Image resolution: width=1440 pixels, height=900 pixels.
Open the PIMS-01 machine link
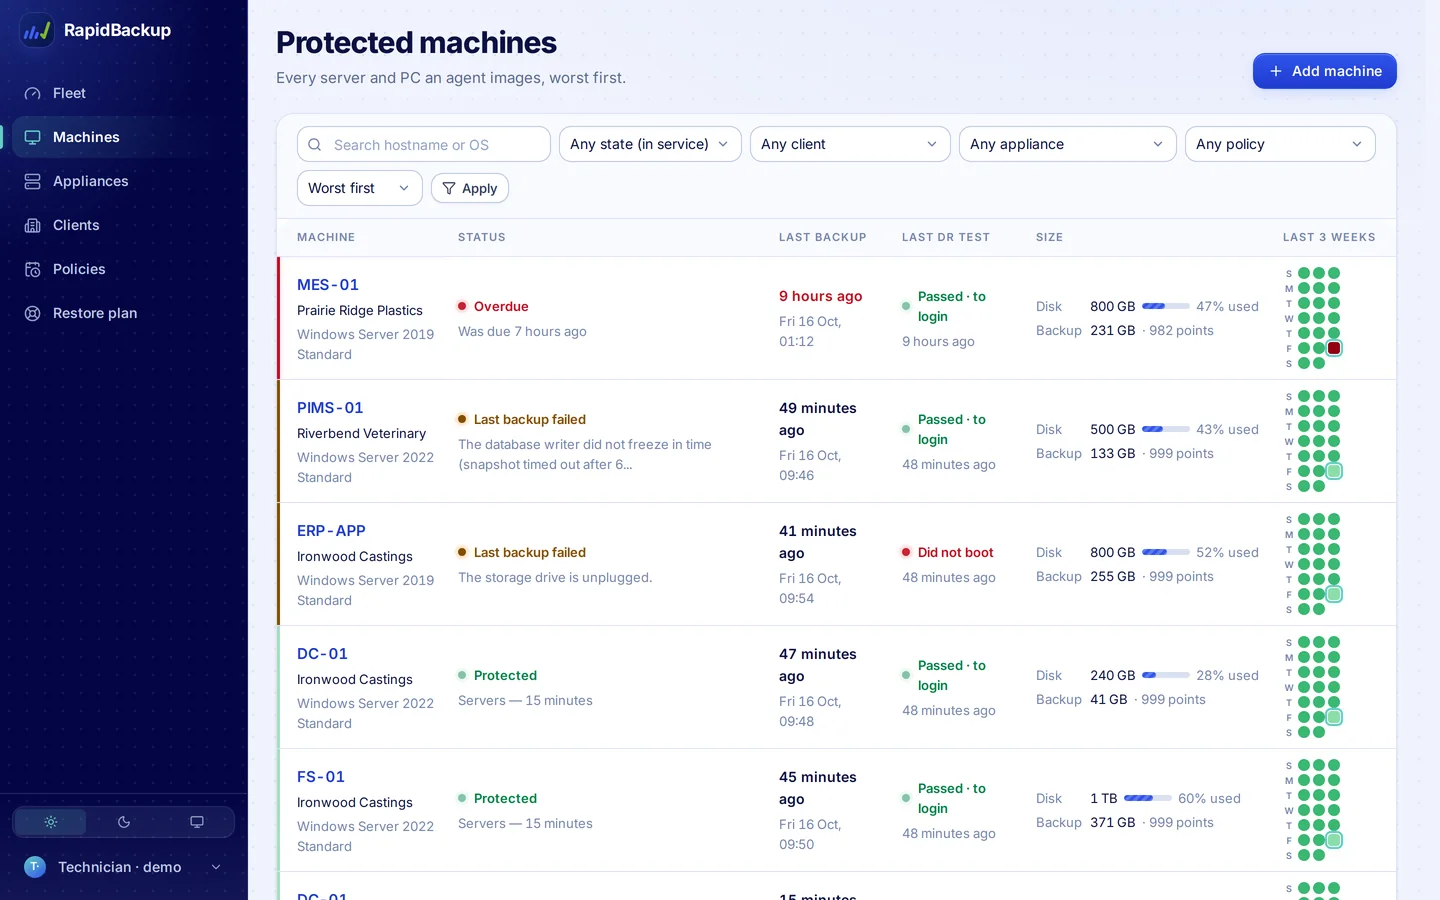(x=330, y=408)
